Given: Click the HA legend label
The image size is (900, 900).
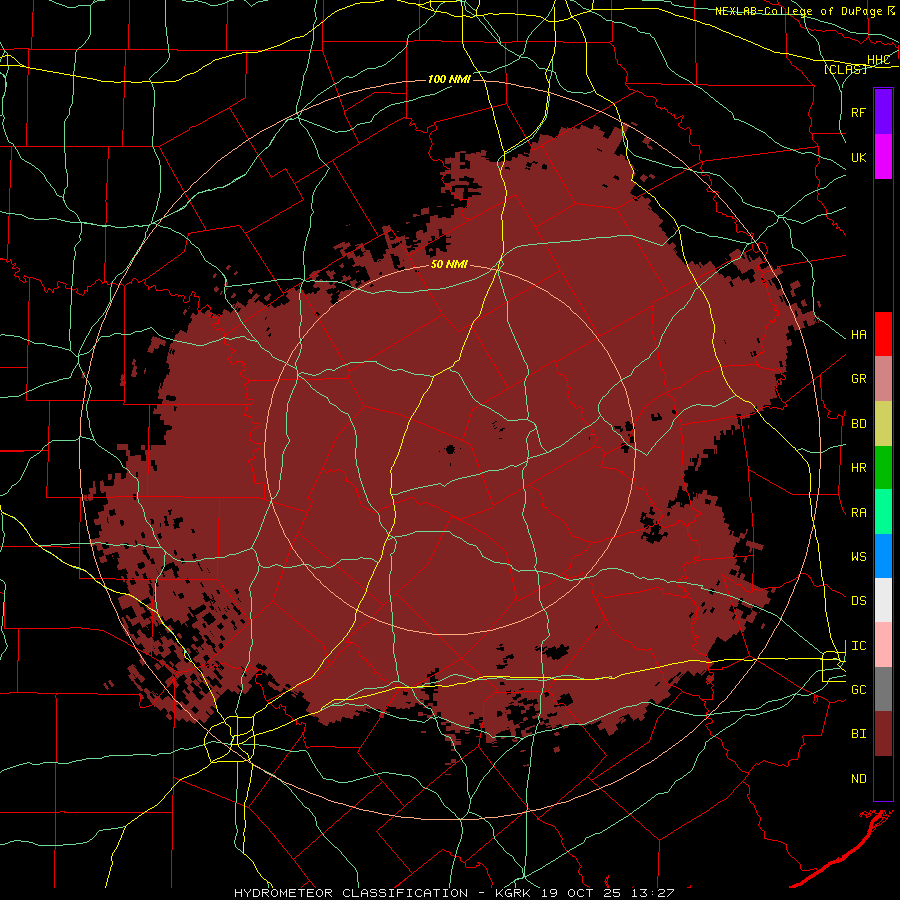Looking at the screenshot, I should coord(858,335).
